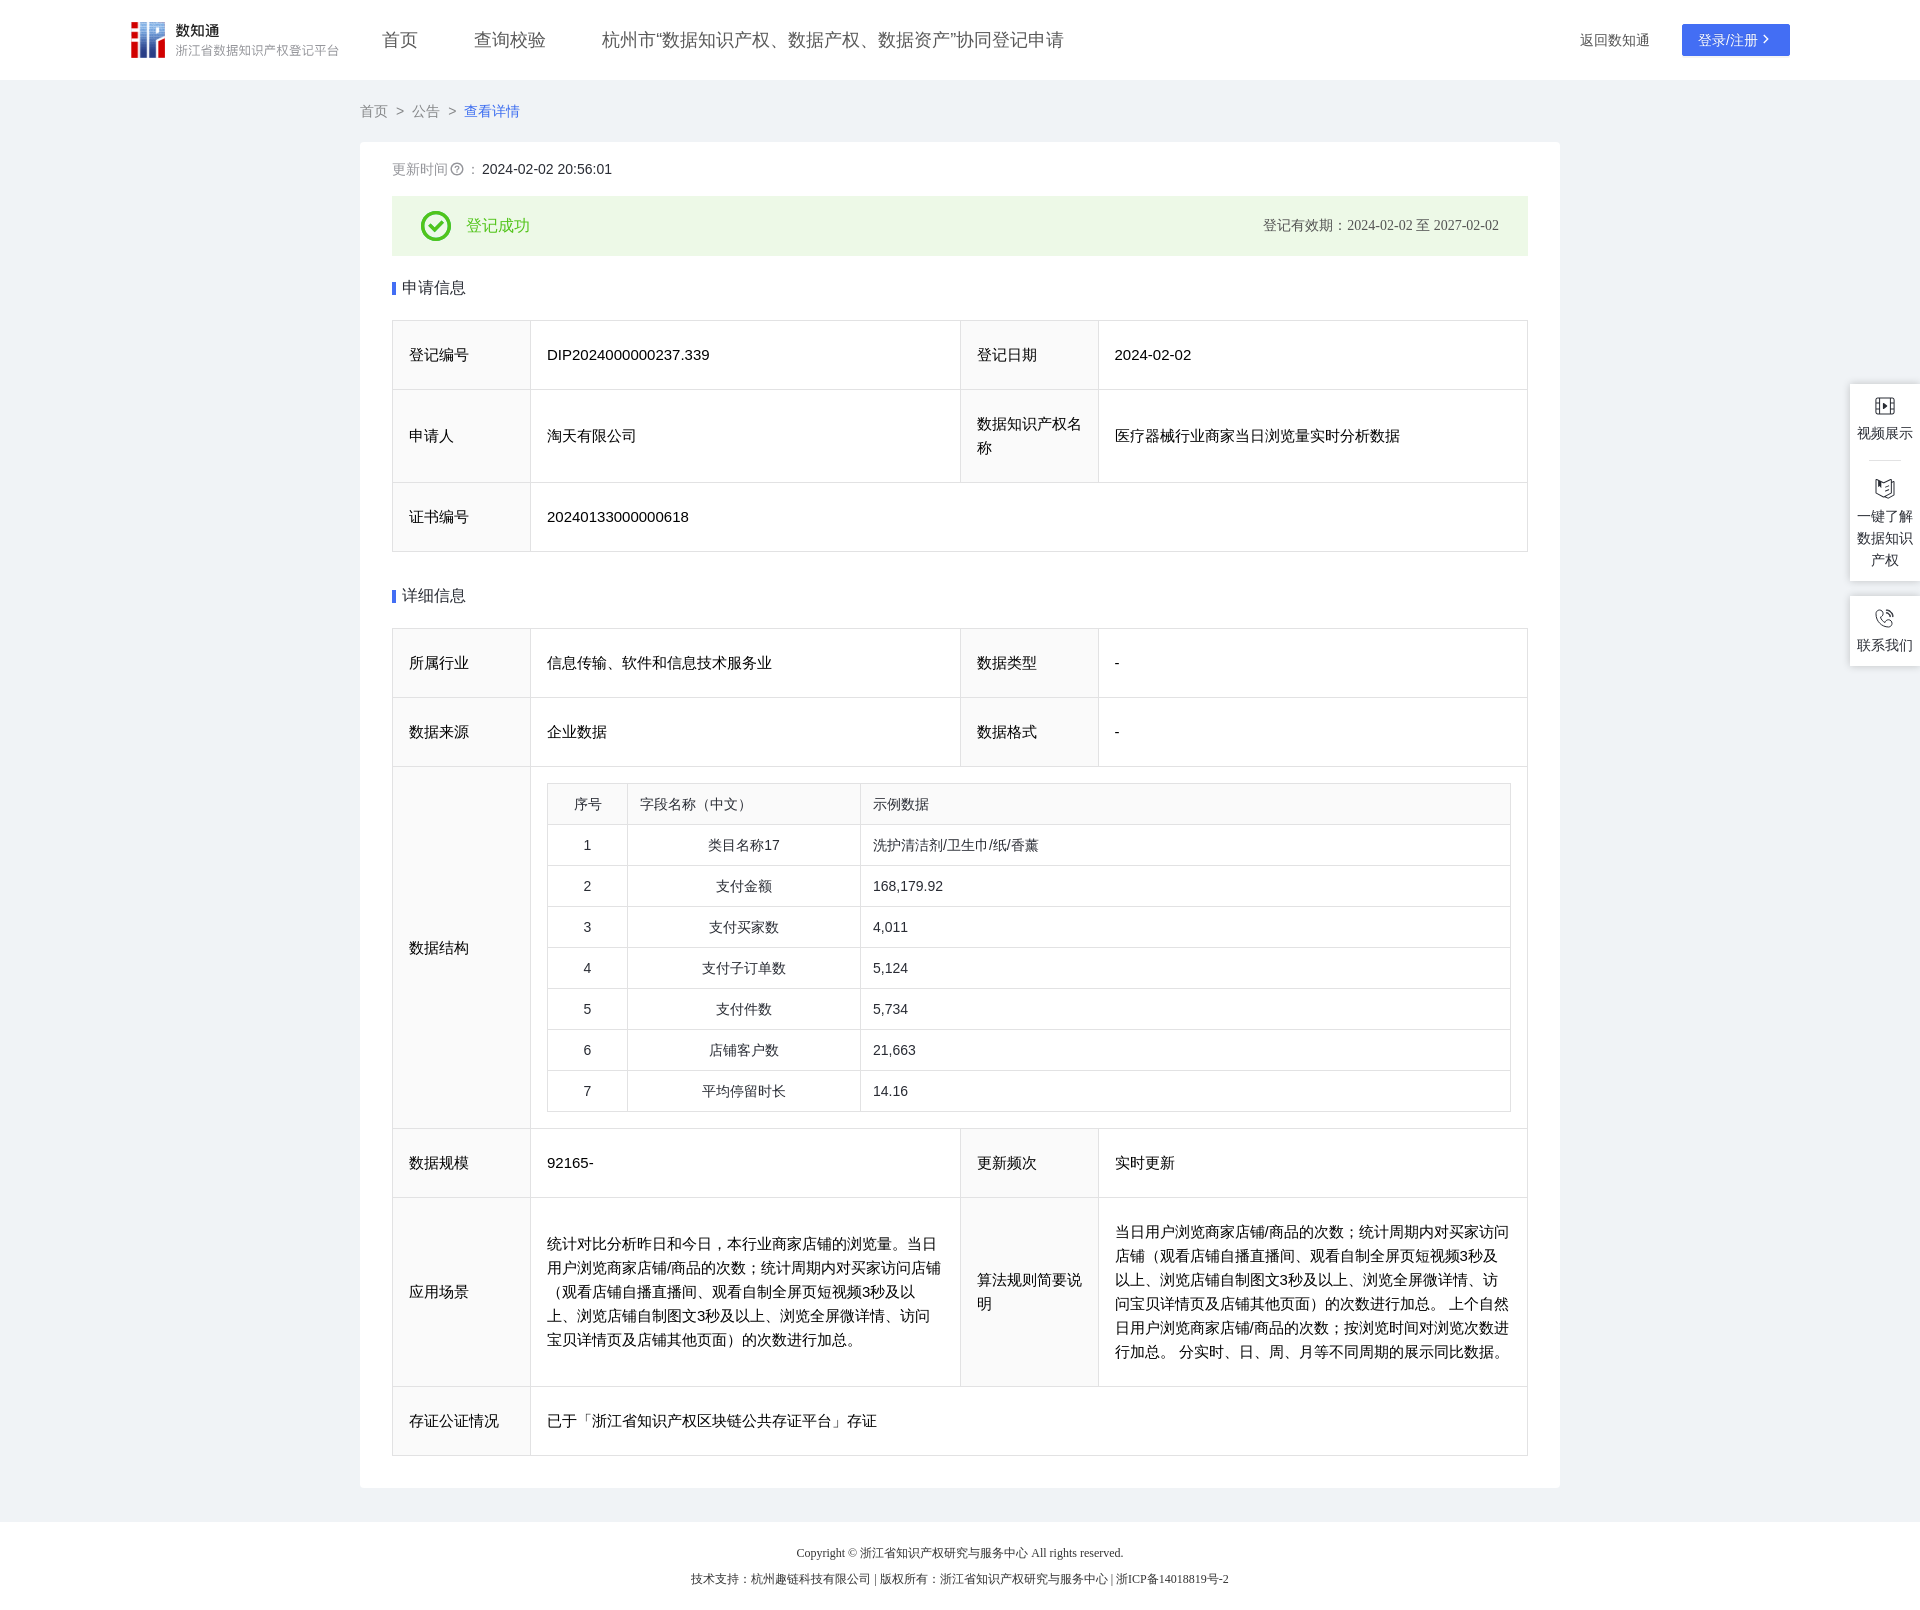Image resolution: width=1920 pixels, height=1610 pixels.
Task: Click the 应用场景 description paragraph
Action: click(x=744, y=1292)
